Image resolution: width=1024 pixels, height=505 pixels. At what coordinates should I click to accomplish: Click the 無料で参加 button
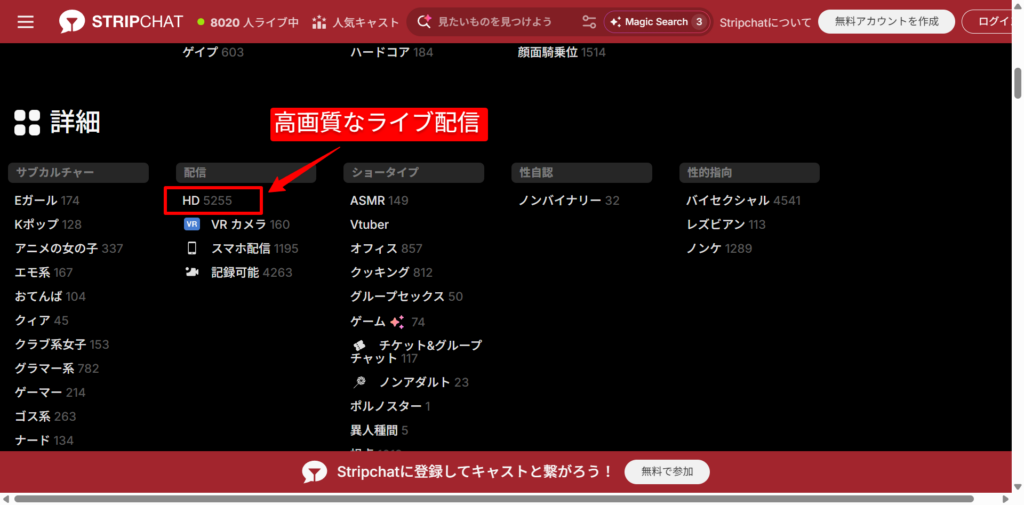[667, 471]
